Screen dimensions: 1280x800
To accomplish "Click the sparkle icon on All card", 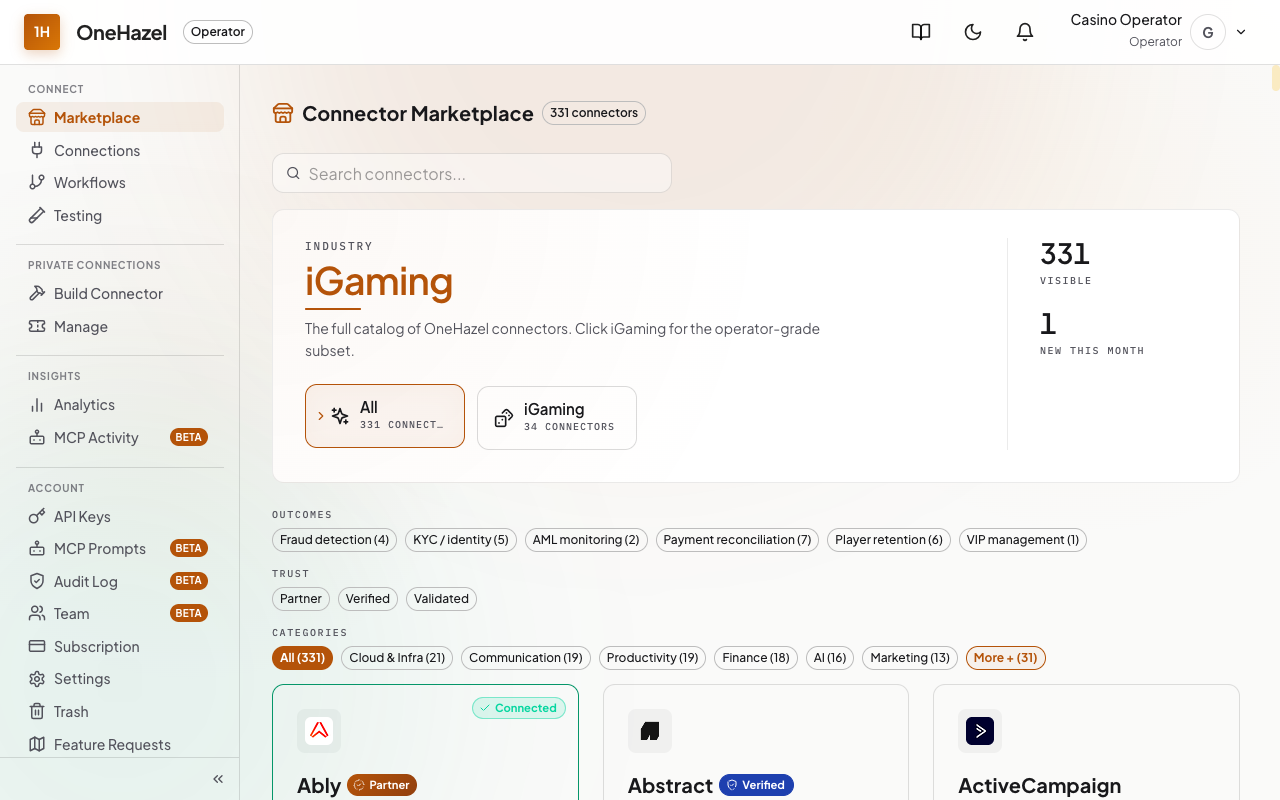I will 340,416.
